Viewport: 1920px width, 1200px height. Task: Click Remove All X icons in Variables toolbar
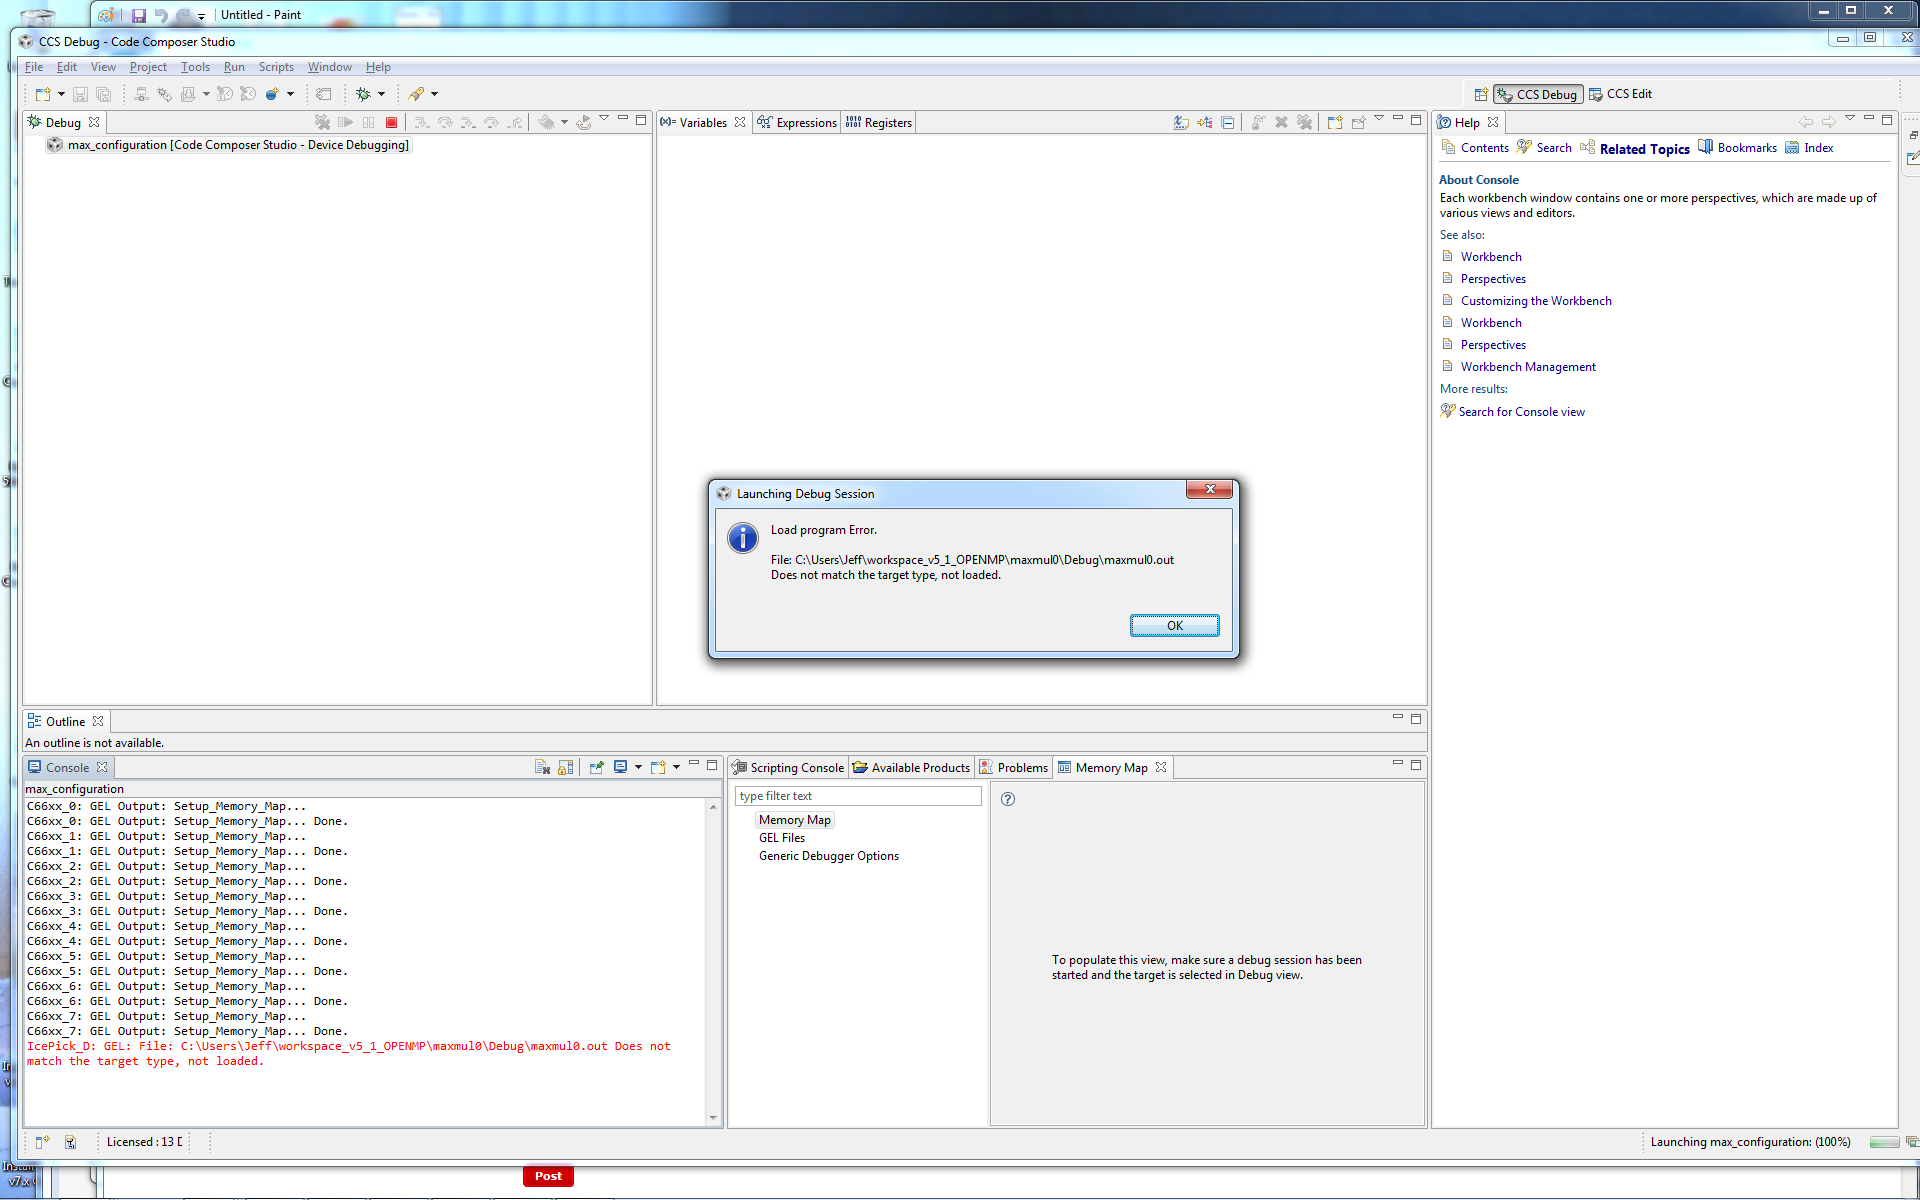[x=1305, y=122]
